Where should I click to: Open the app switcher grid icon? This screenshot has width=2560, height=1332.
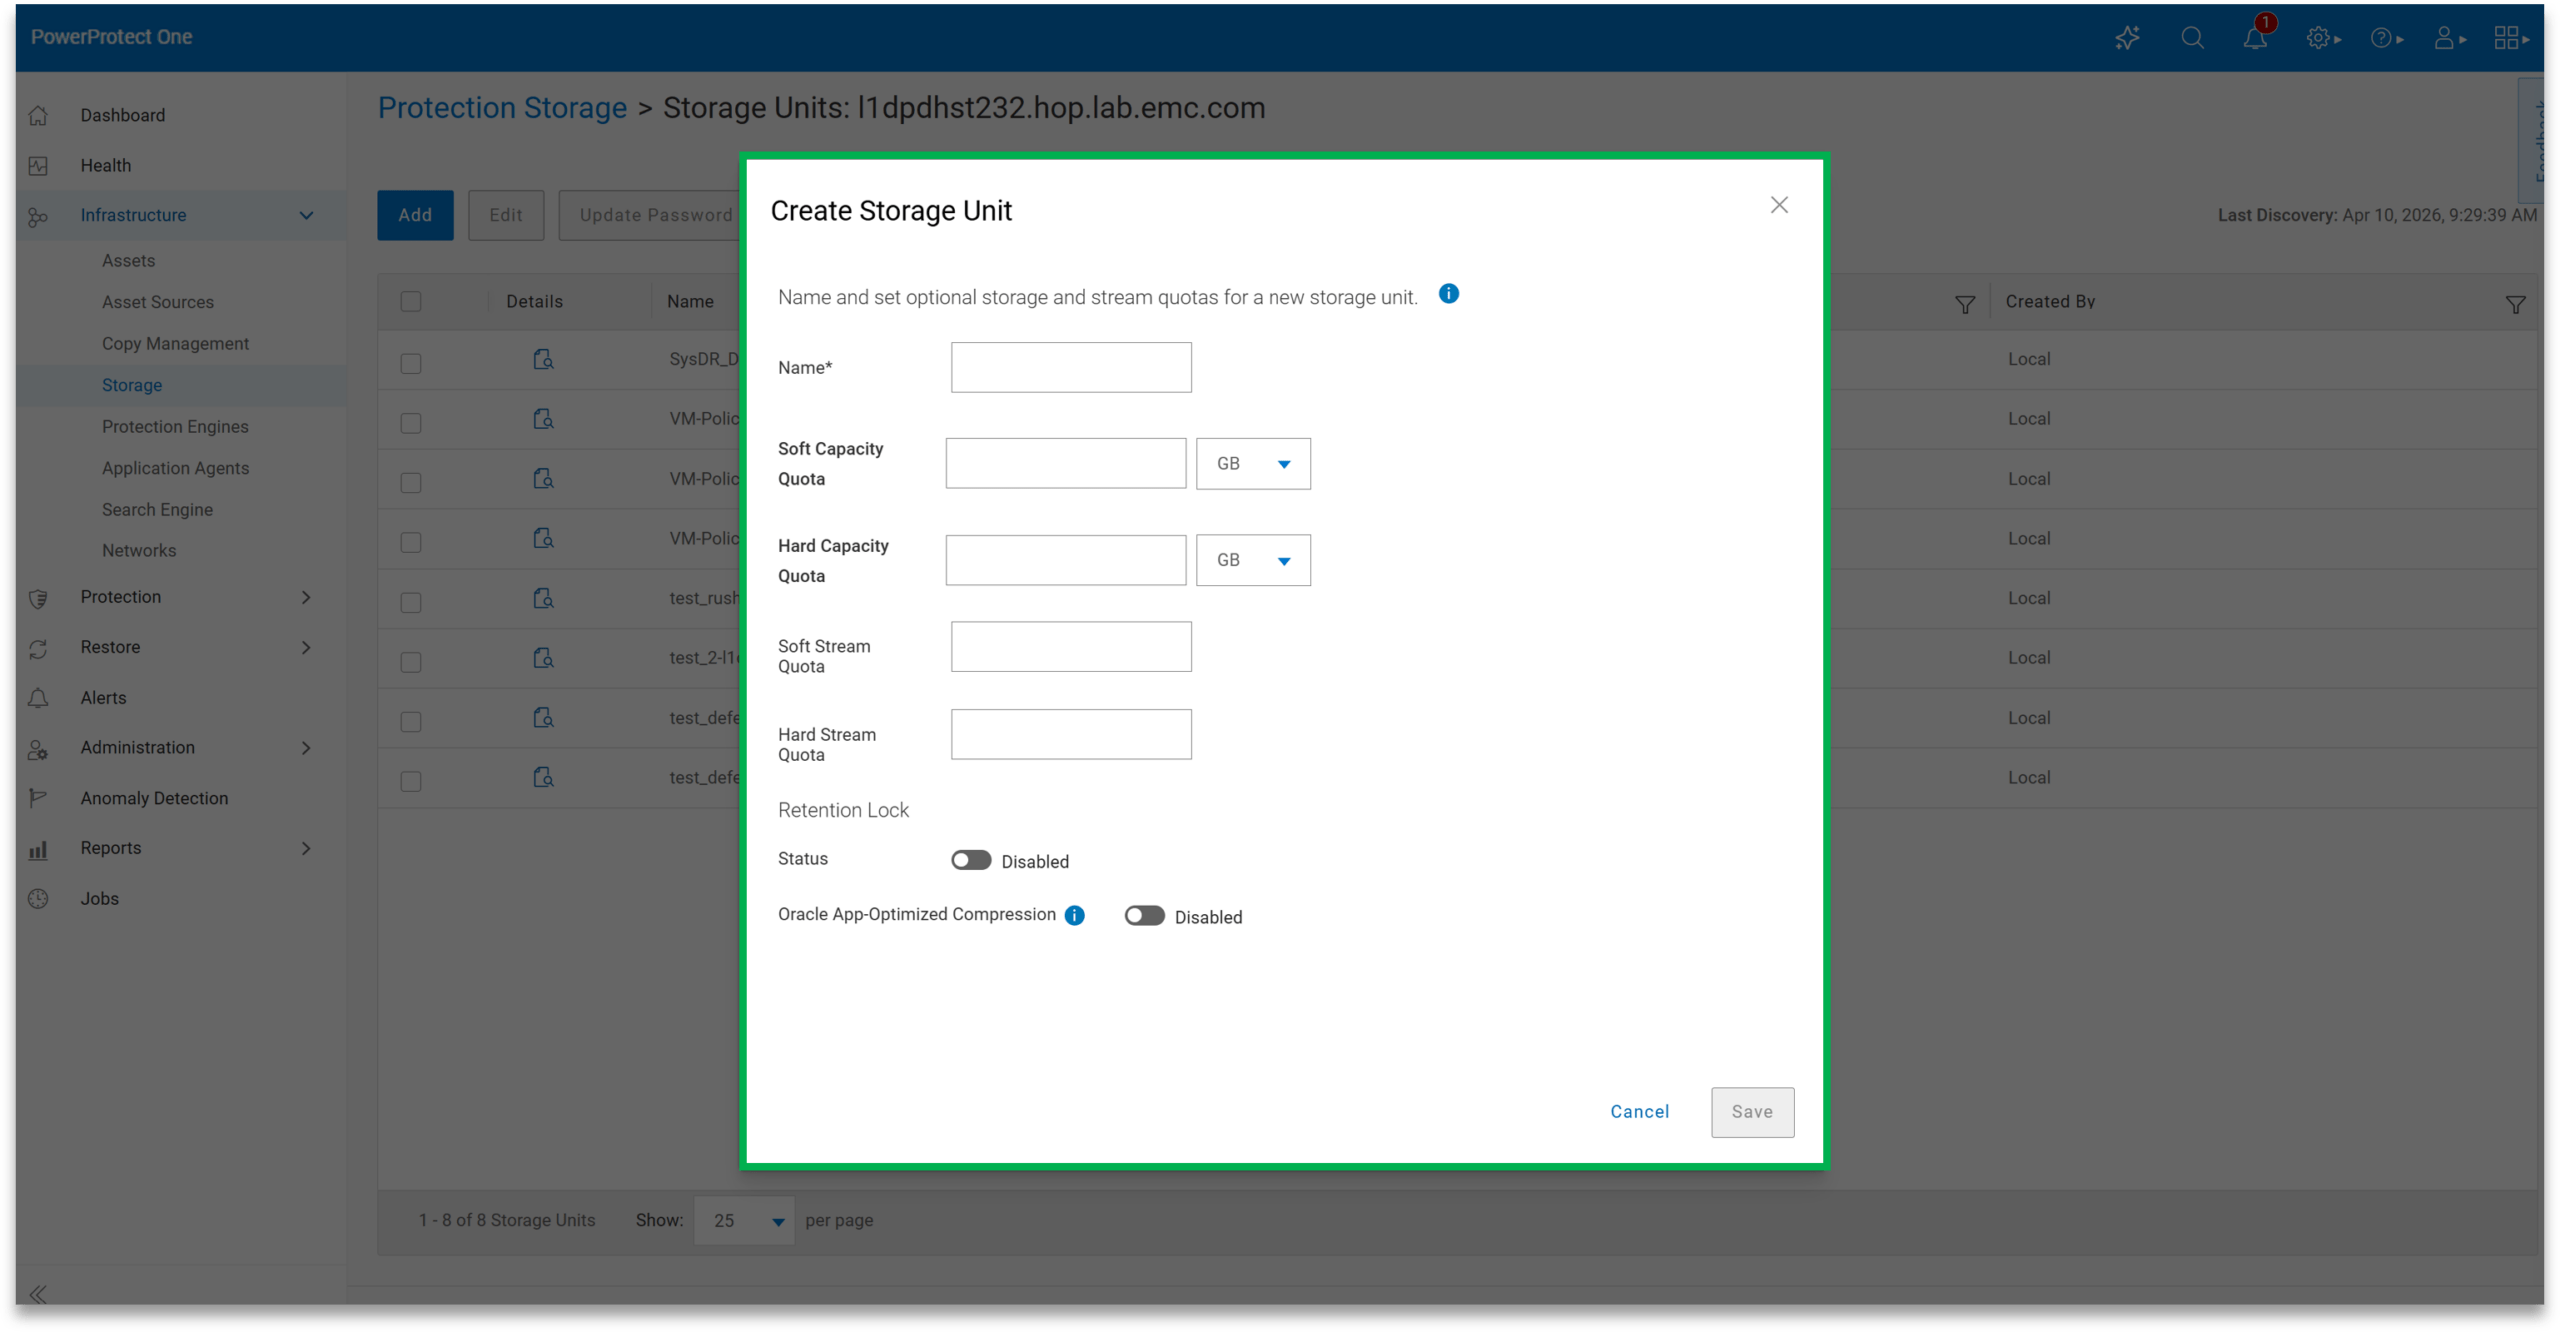2511,38
